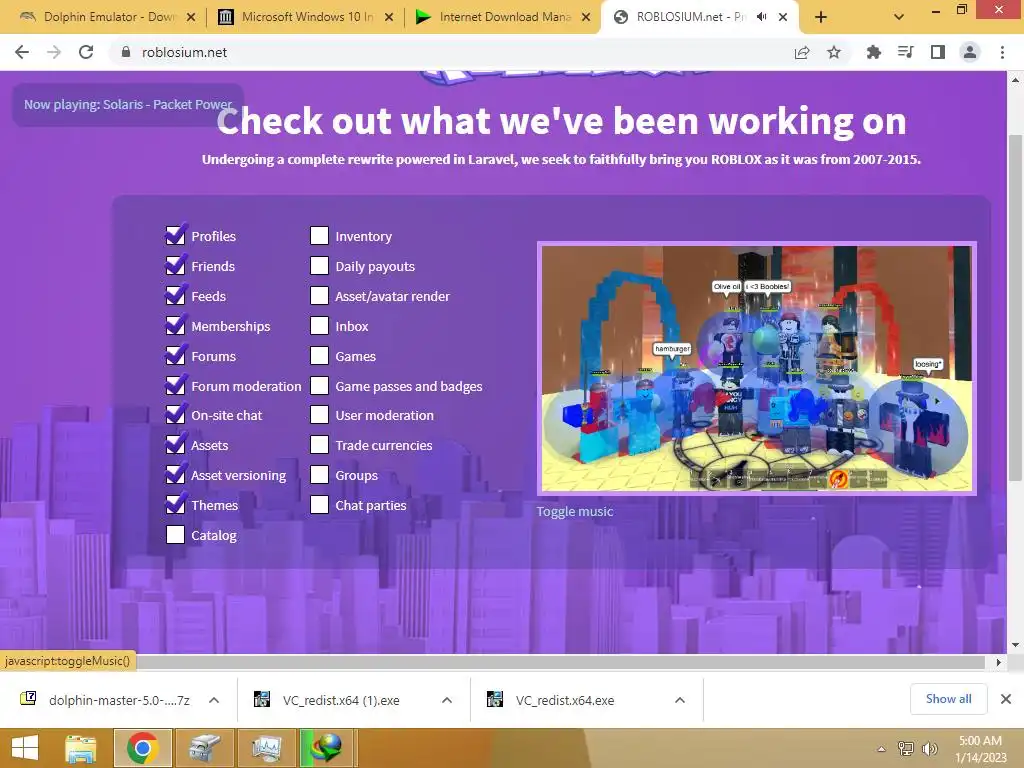Tick the Asset/avatar render checkbox
Image resolution: width=1024 pixels, height=768 pixels.
[319, 296]
